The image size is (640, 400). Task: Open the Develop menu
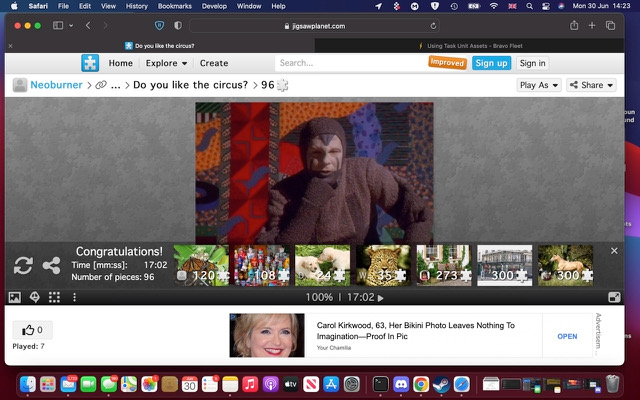[214, 6]
